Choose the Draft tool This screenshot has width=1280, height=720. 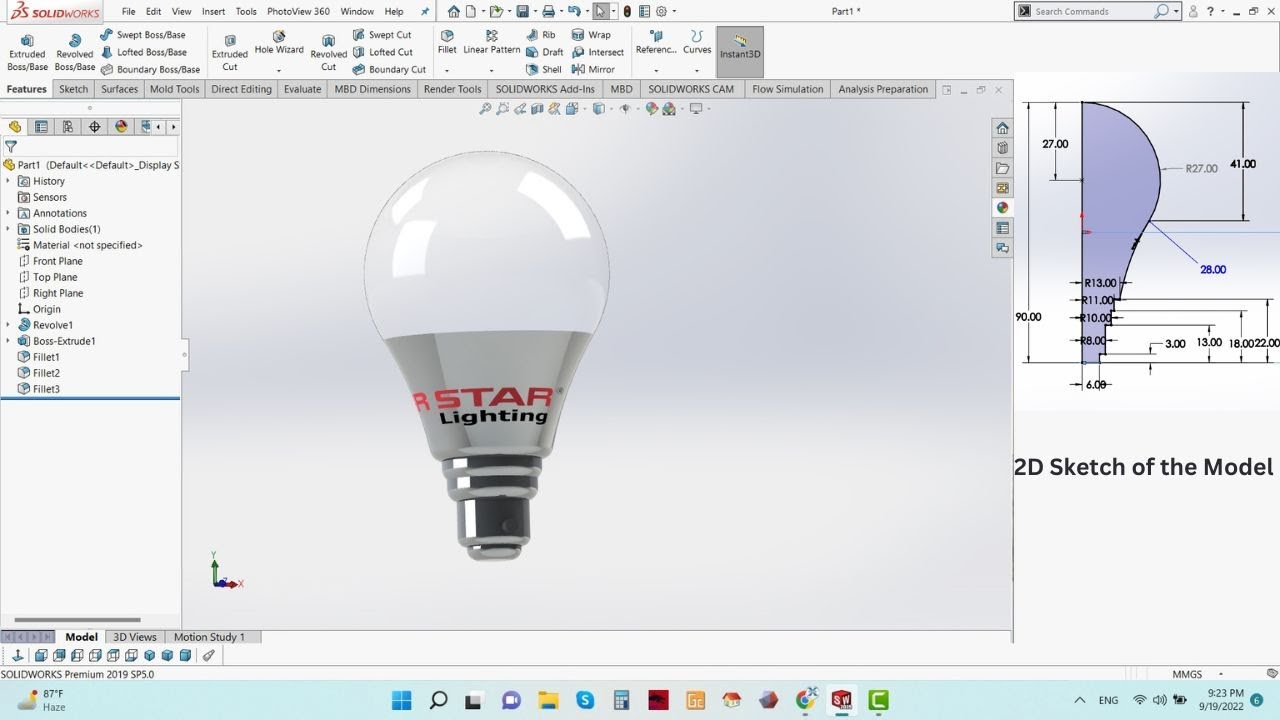click(x=545, y=52)
